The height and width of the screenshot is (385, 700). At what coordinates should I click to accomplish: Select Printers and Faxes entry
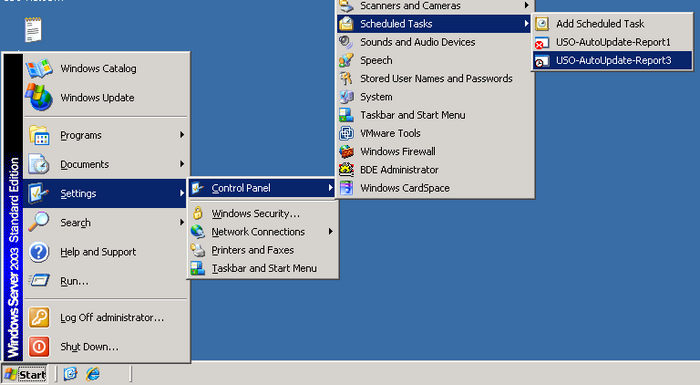point(263,250)
